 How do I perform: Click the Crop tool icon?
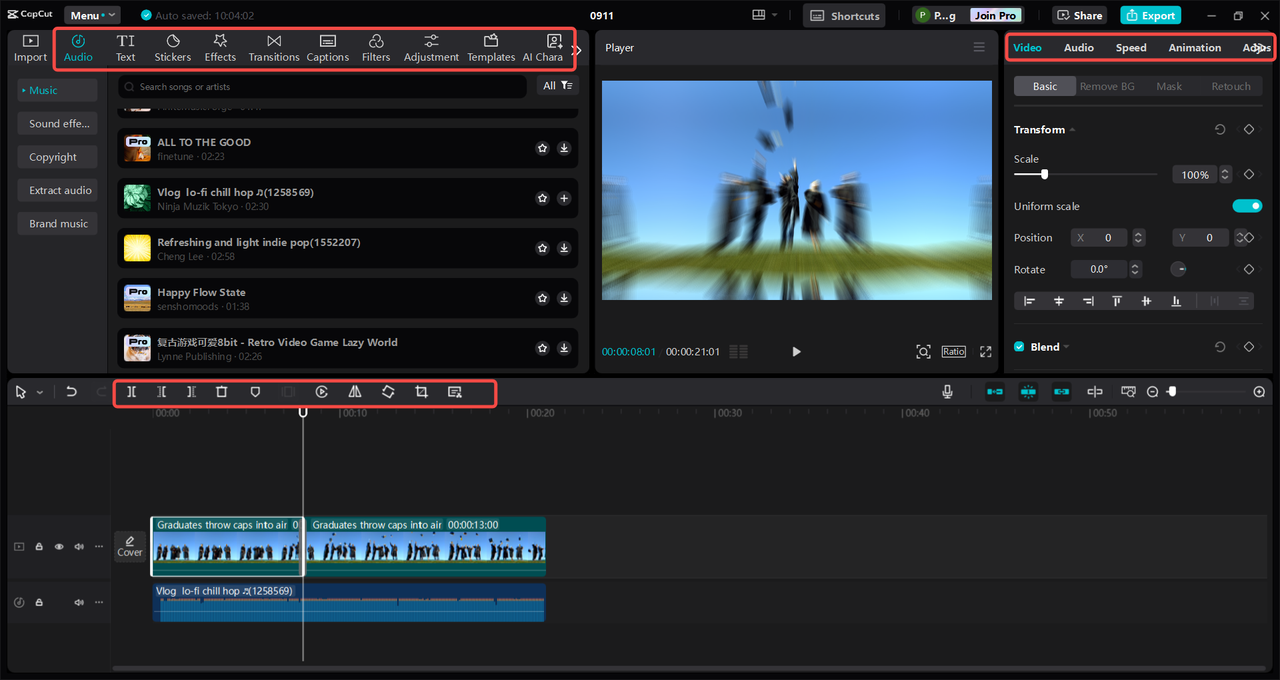pyautogui.click(x=421, y=392)
